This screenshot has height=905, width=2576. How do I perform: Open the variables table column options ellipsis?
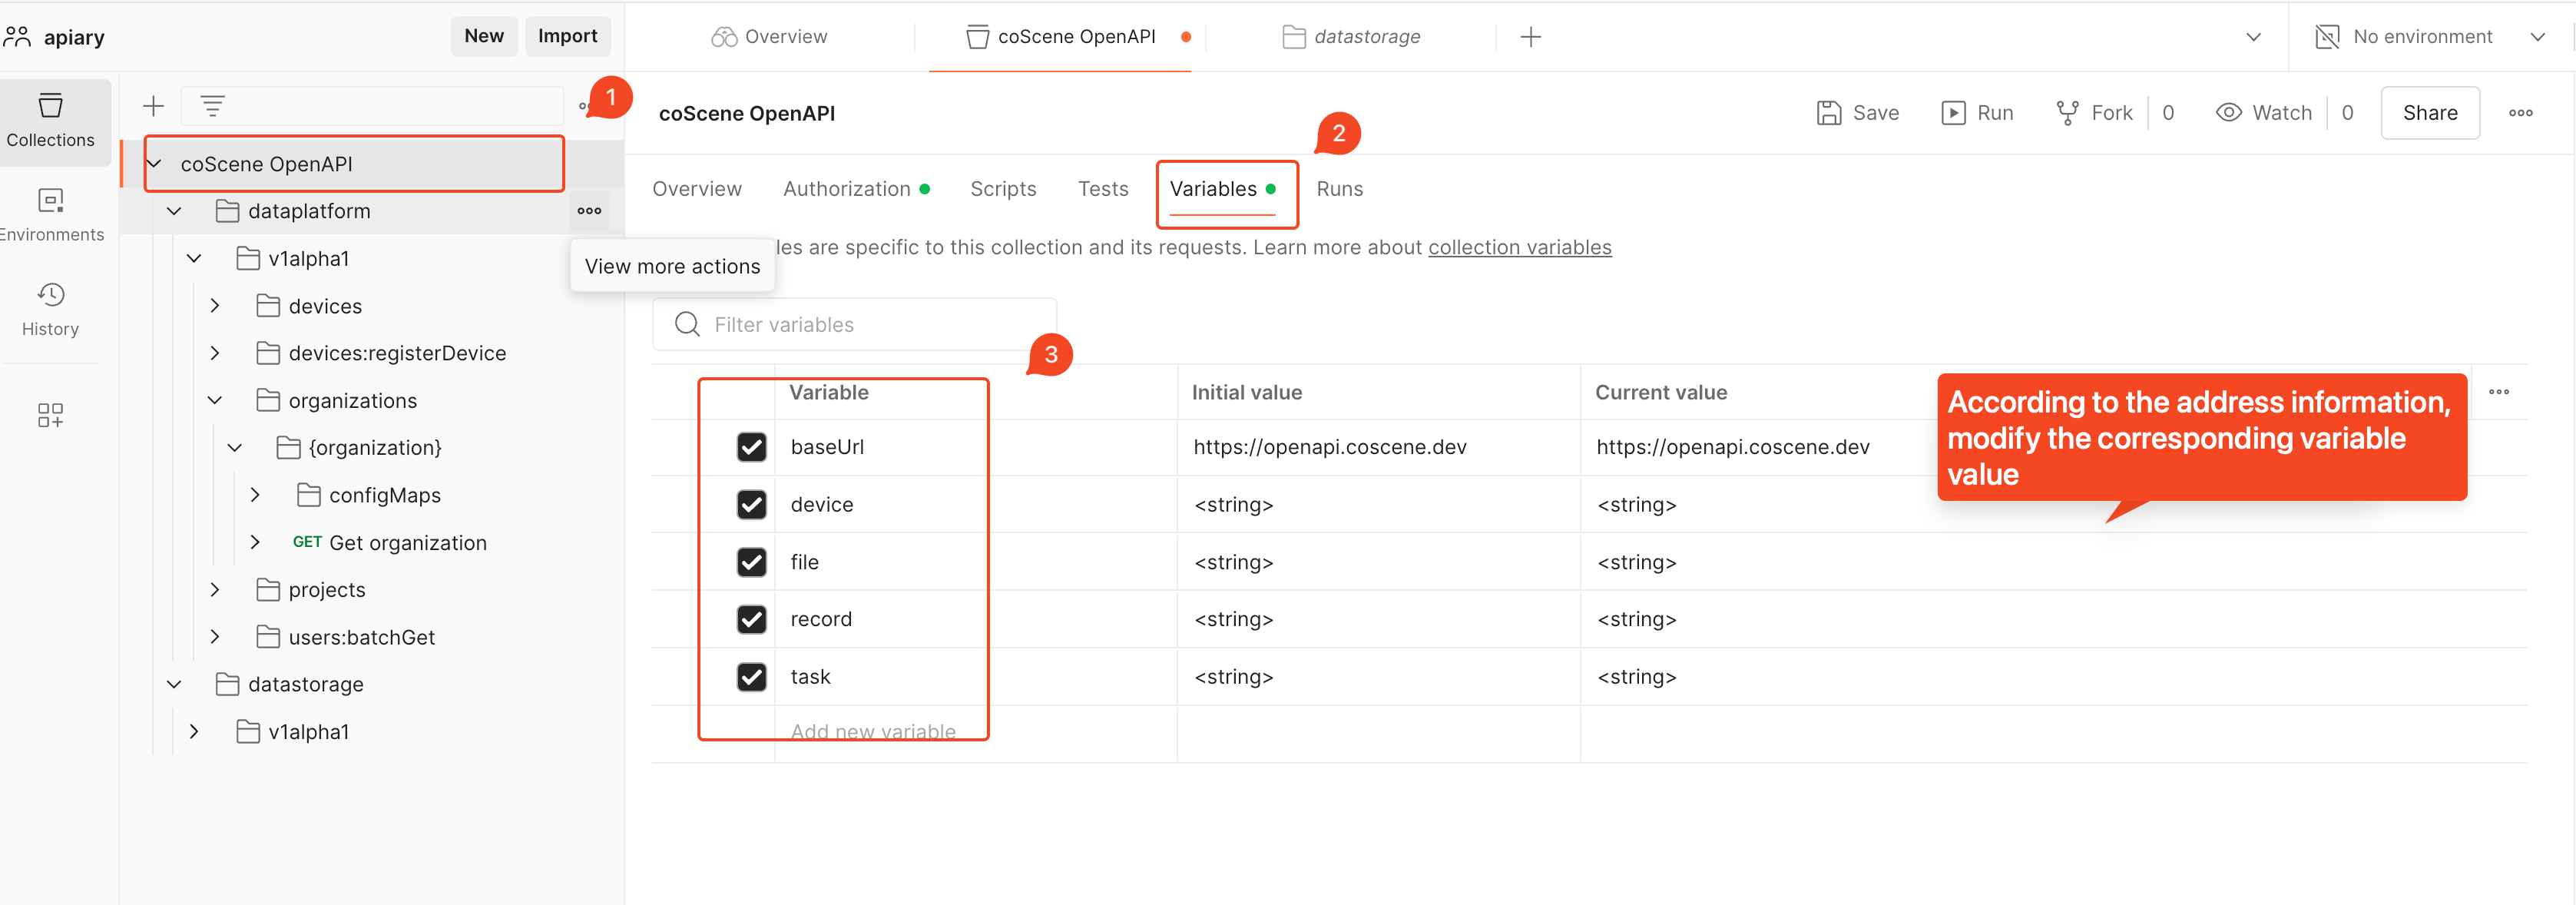[2498, 392]
